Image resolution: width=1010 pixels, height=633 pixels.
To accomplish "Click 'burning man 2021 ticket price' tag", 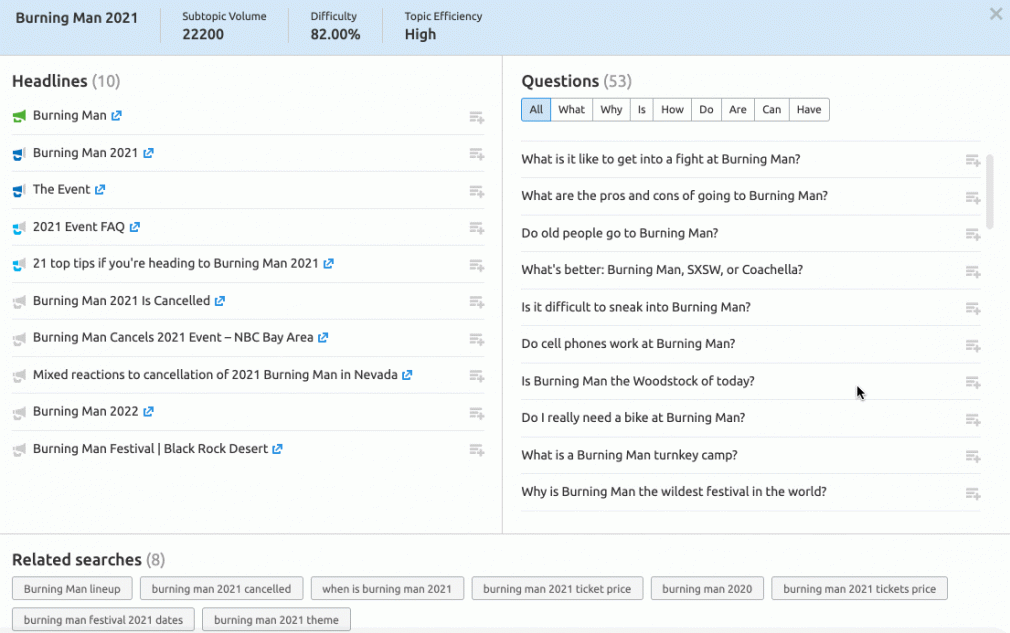I will pyautogui.click(x=557, y=589).
